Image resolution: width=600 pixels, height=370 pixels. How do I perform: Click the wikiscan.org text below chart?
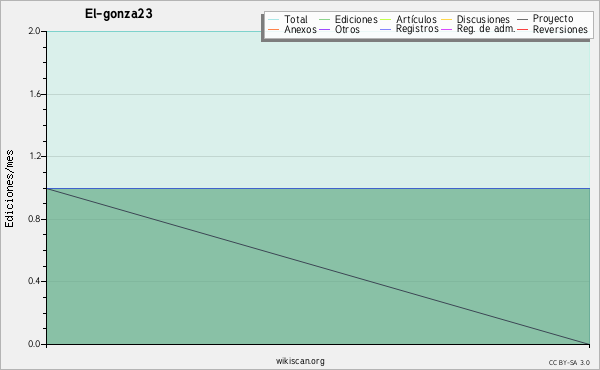click(x=300, y=361)
